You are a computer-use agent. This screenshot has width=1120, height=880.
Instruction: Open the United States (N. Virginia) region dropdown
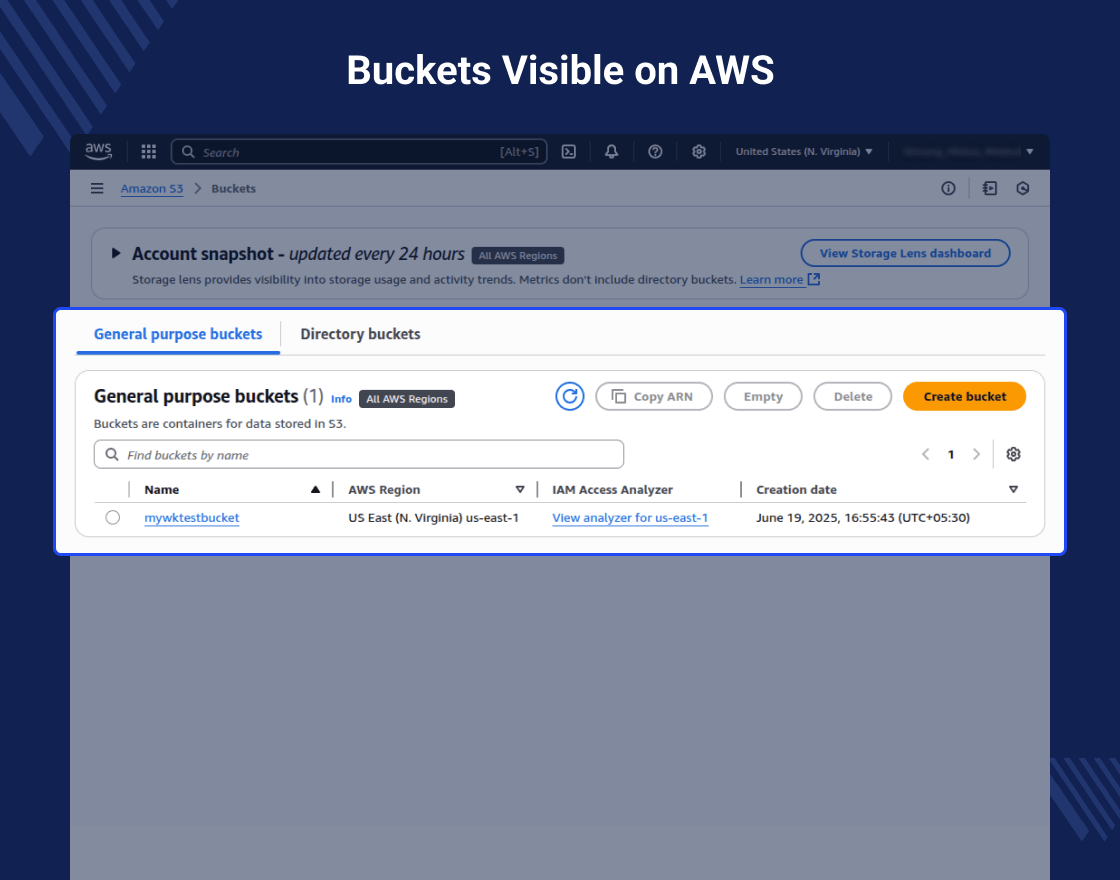coord(804,151)
